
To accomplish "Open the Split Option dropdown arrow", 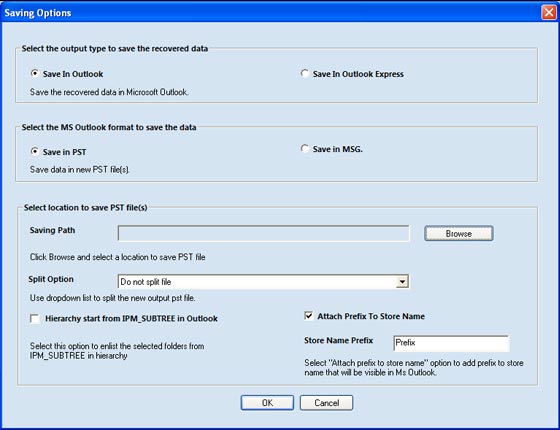I will coord(402,282).
